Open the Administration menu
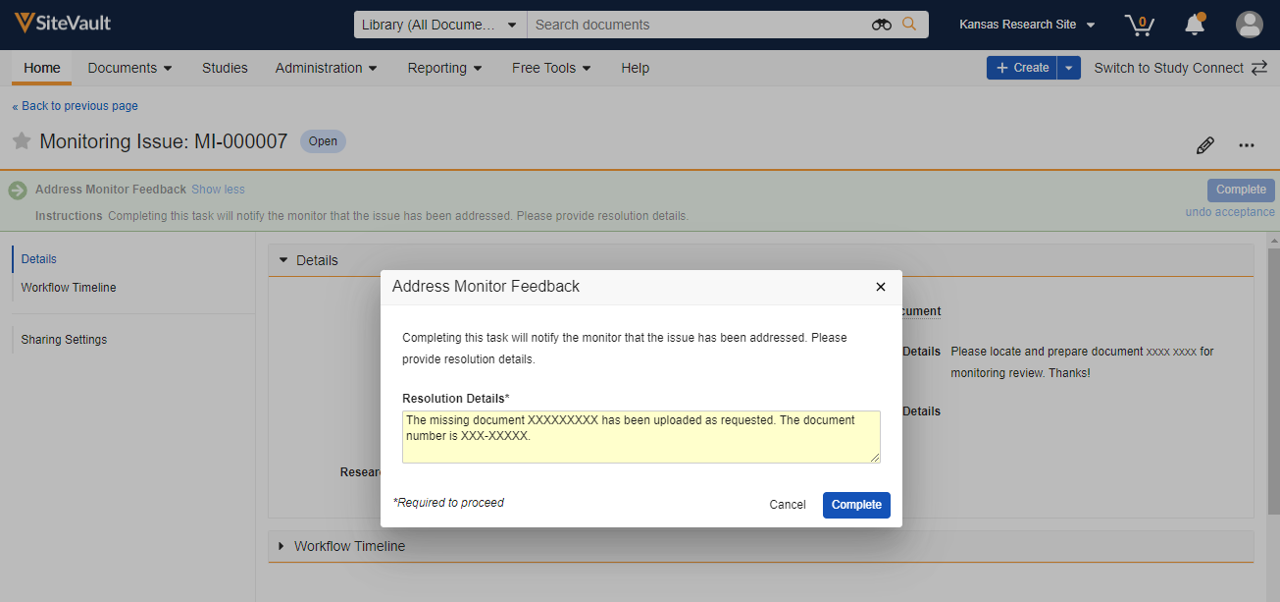Viewport: 1280px width, 602px height. (x=326, y=68)
